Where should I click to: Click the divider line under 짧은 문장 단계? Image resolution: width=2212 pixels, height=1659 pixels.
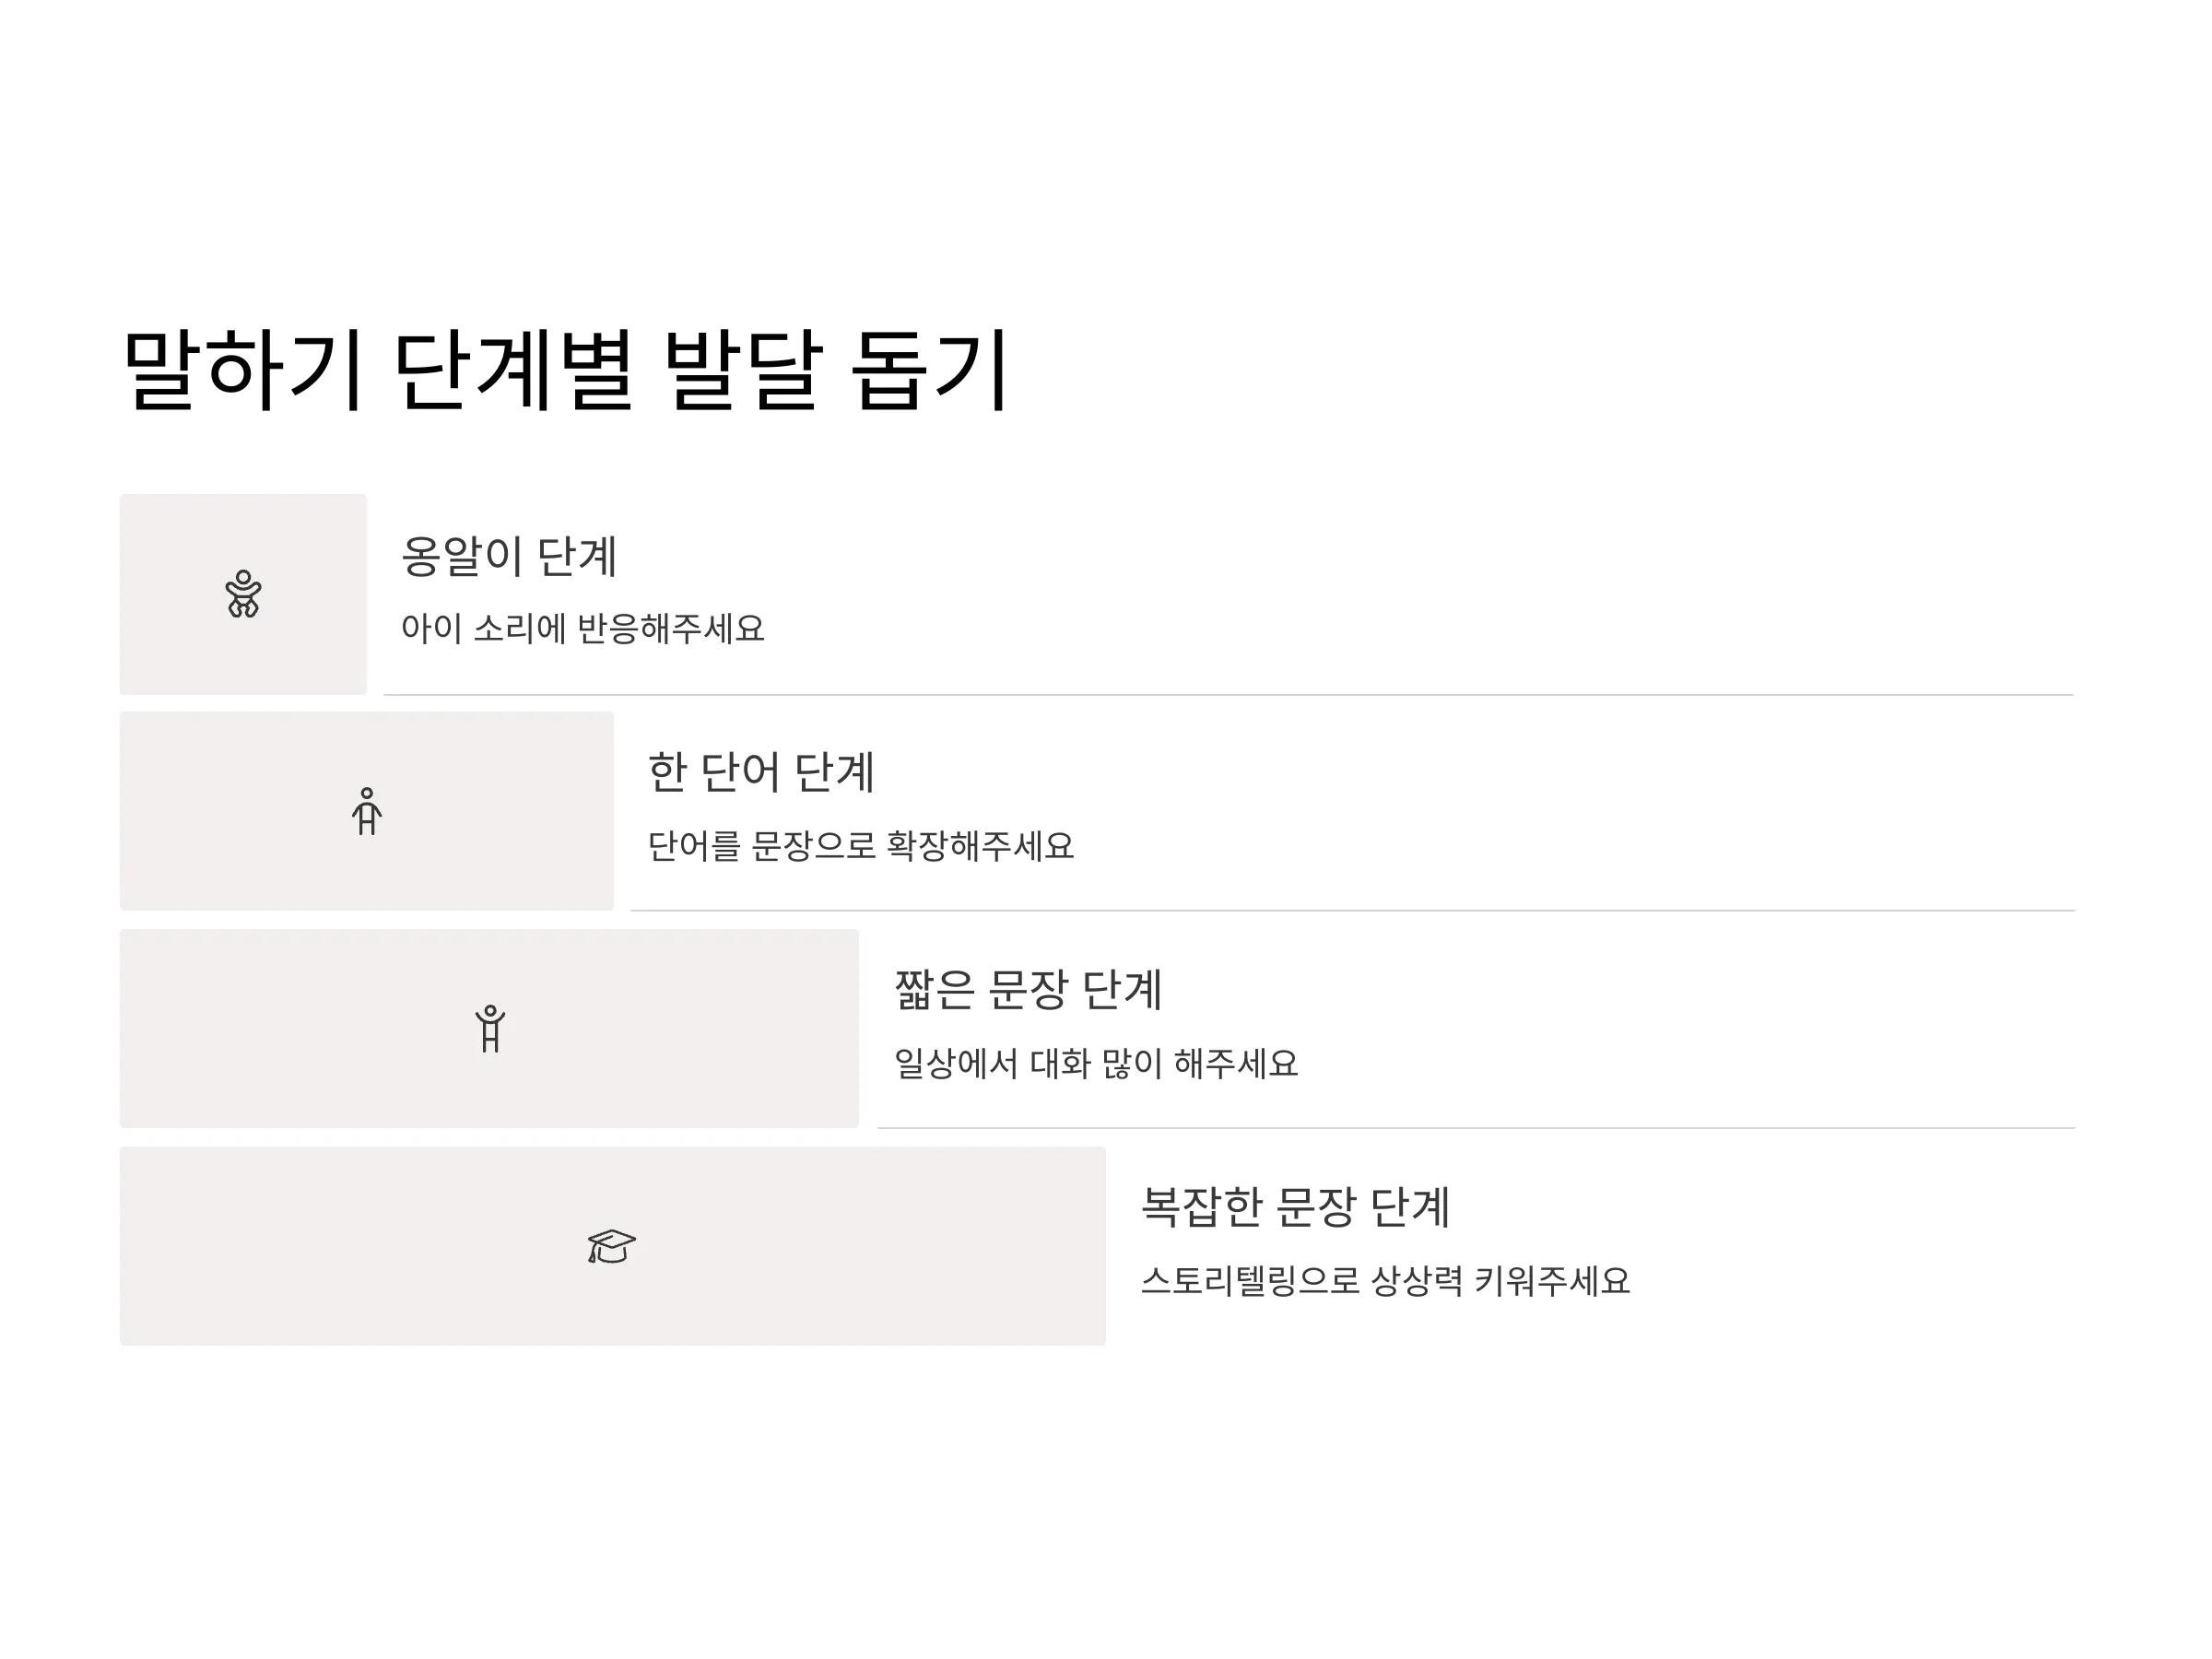point(1476,1128)
